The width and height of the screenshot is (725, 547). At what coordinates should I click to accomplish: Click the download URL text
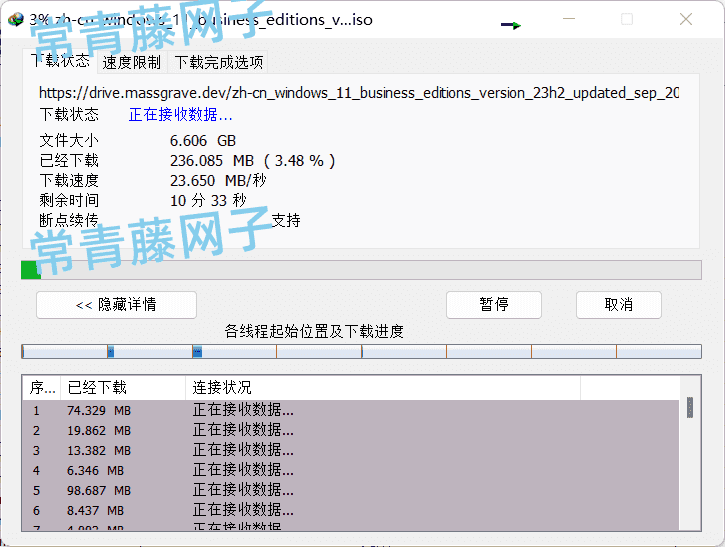point(359,93)
